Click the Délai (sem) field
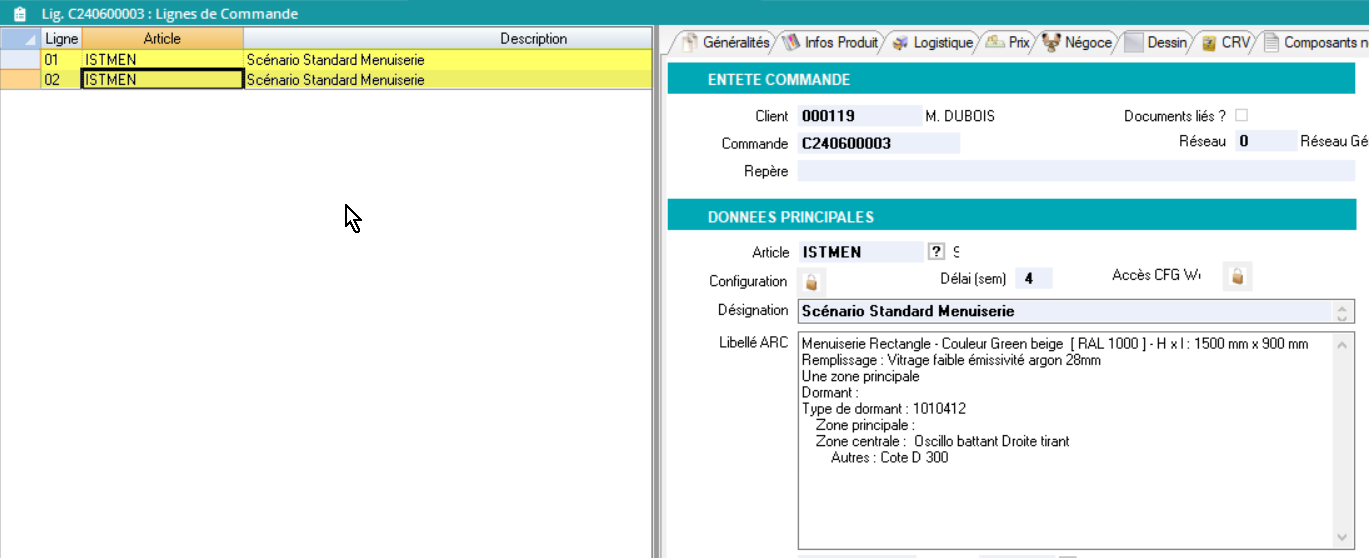Screen dimensions: 1369x558 tap(1033, 278)
